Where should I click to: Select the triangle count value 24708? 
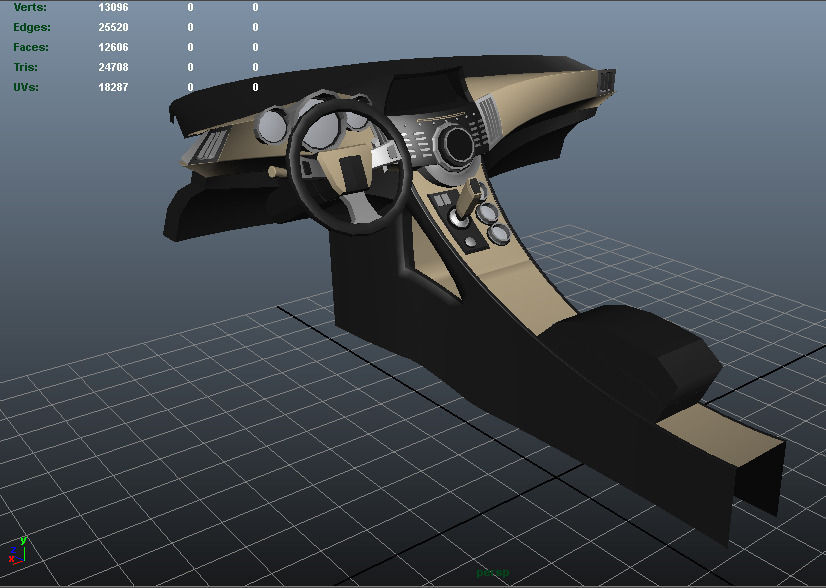[x=113, y=67]
